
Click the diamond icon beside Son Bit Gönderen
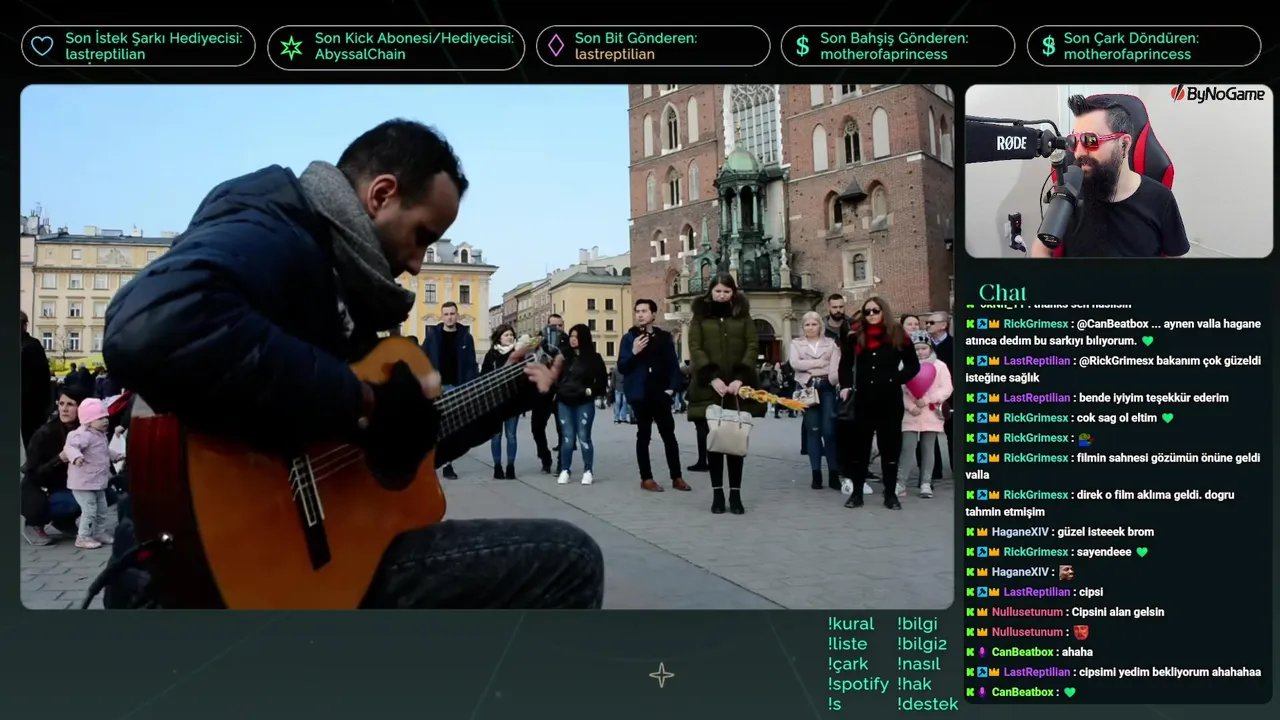(555, 46)
